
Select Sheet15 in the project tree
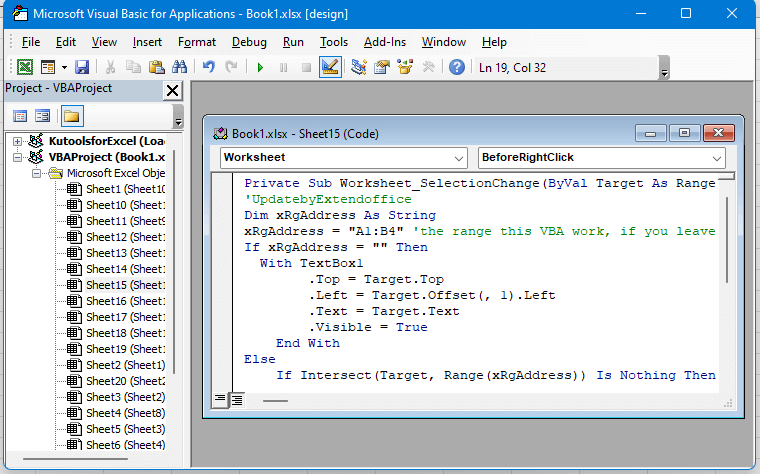point(115,285)
